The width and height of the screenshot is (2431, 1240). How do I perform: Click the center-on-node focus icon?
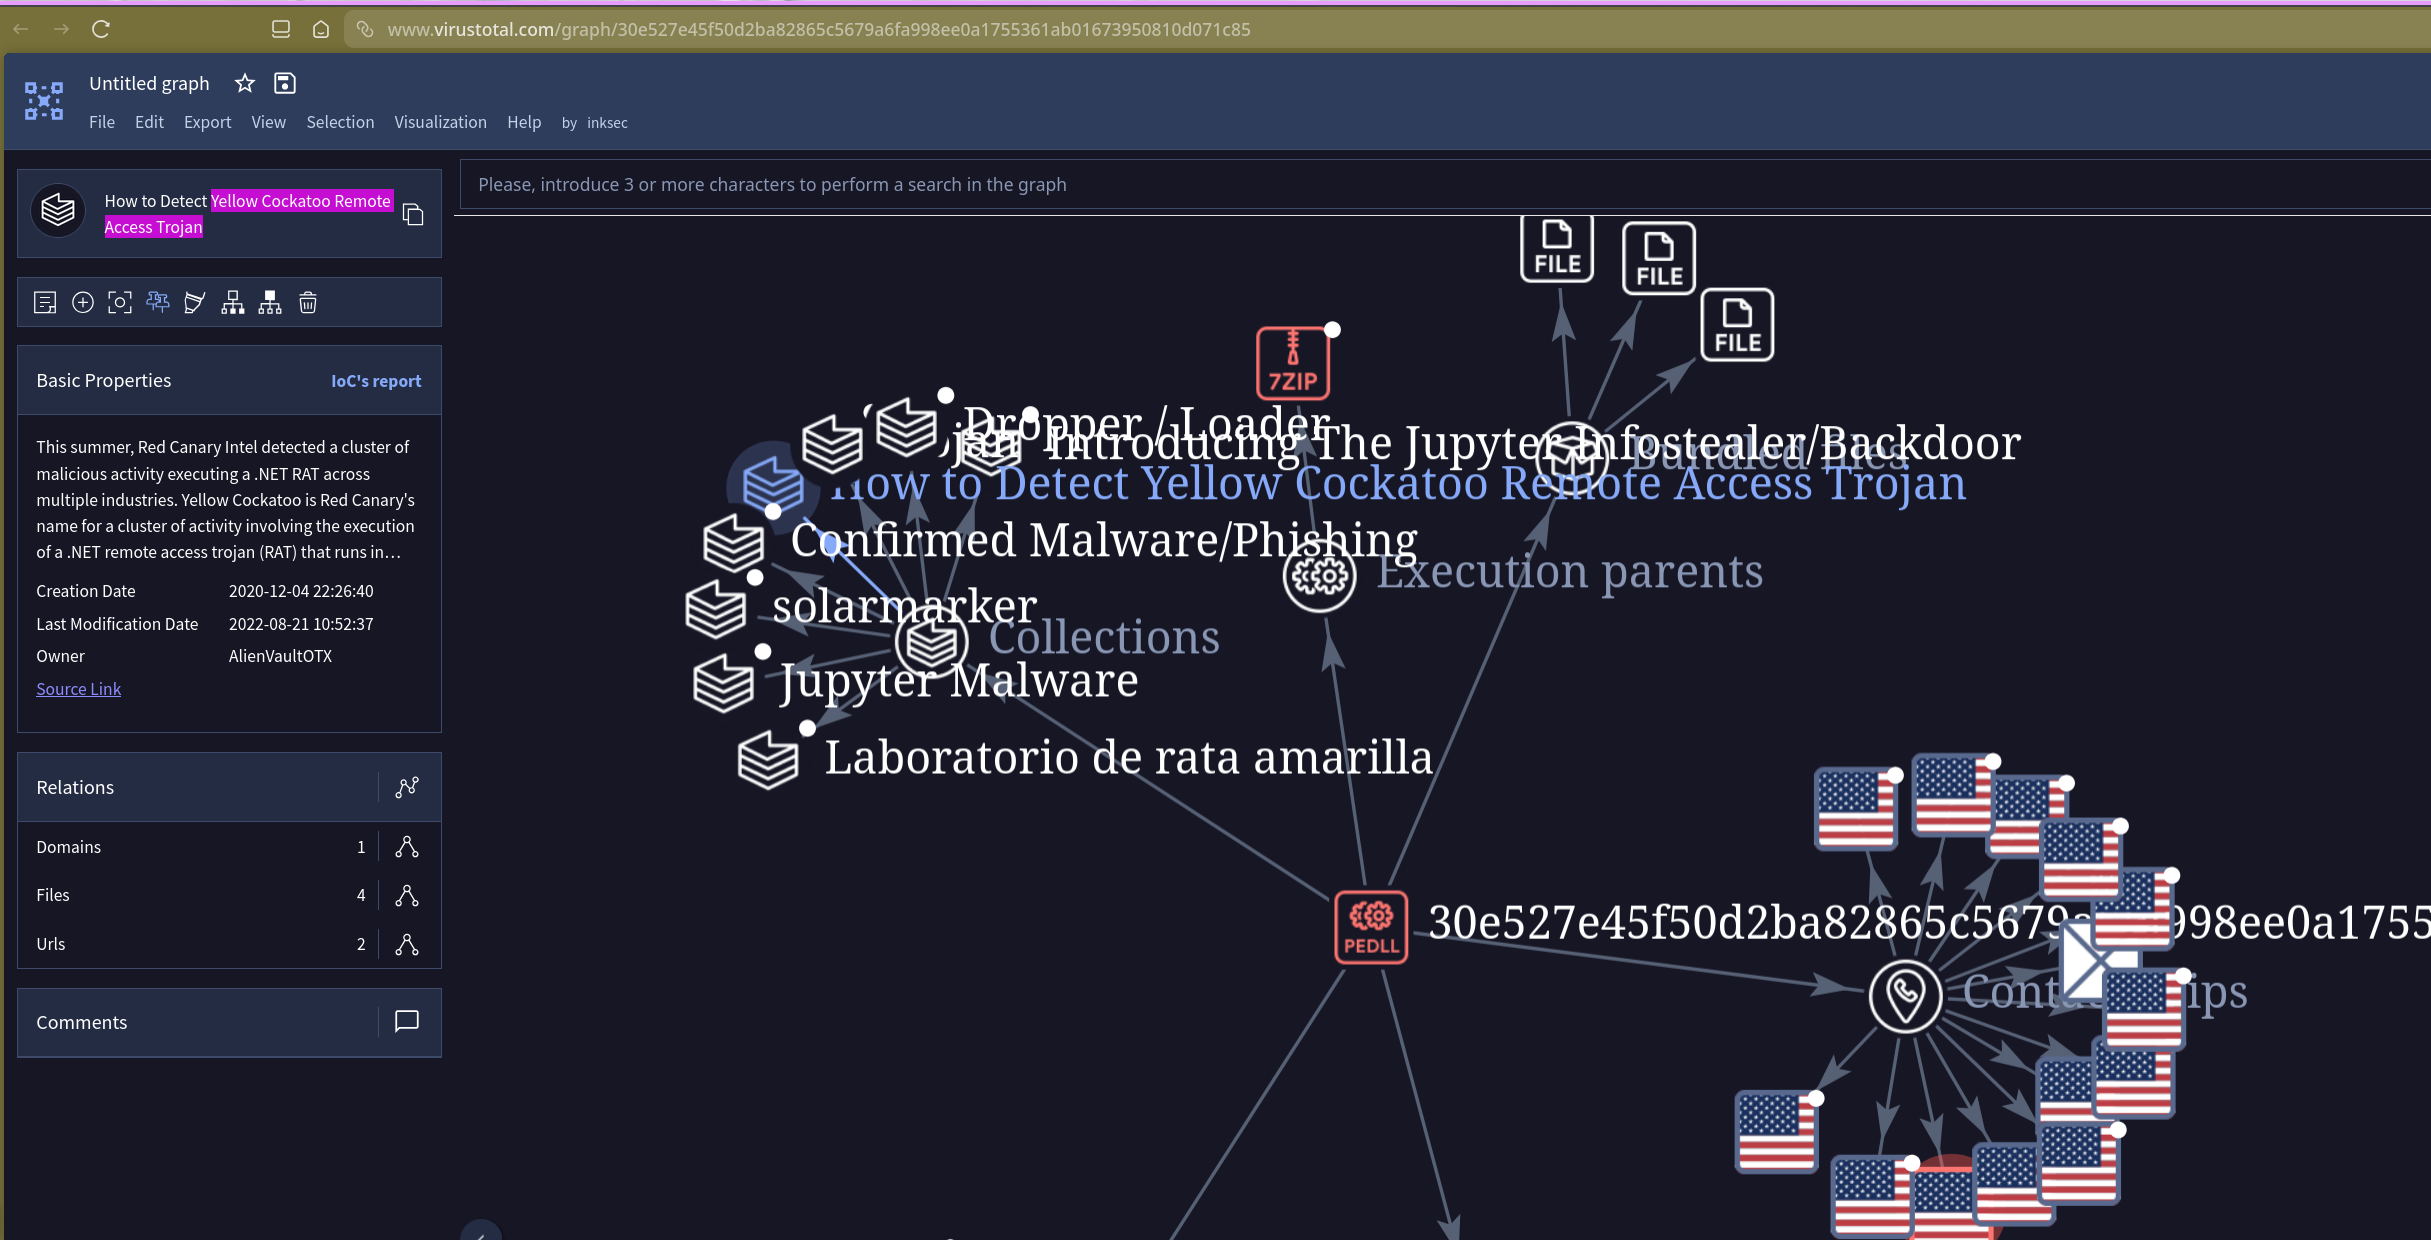coord(120,303)
